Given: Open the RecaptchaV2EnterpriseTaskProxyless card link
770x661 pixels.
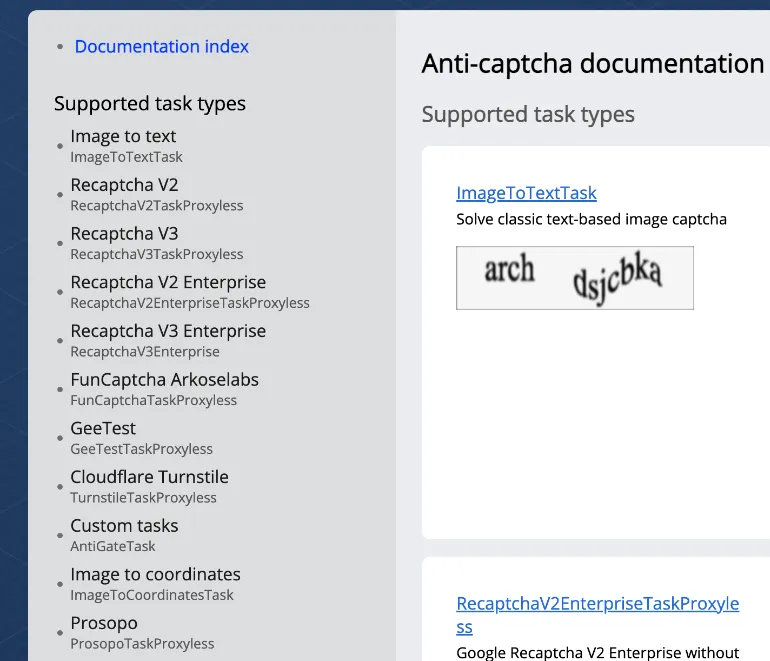Looking at the screenshot, I should (x=598, y=615).
